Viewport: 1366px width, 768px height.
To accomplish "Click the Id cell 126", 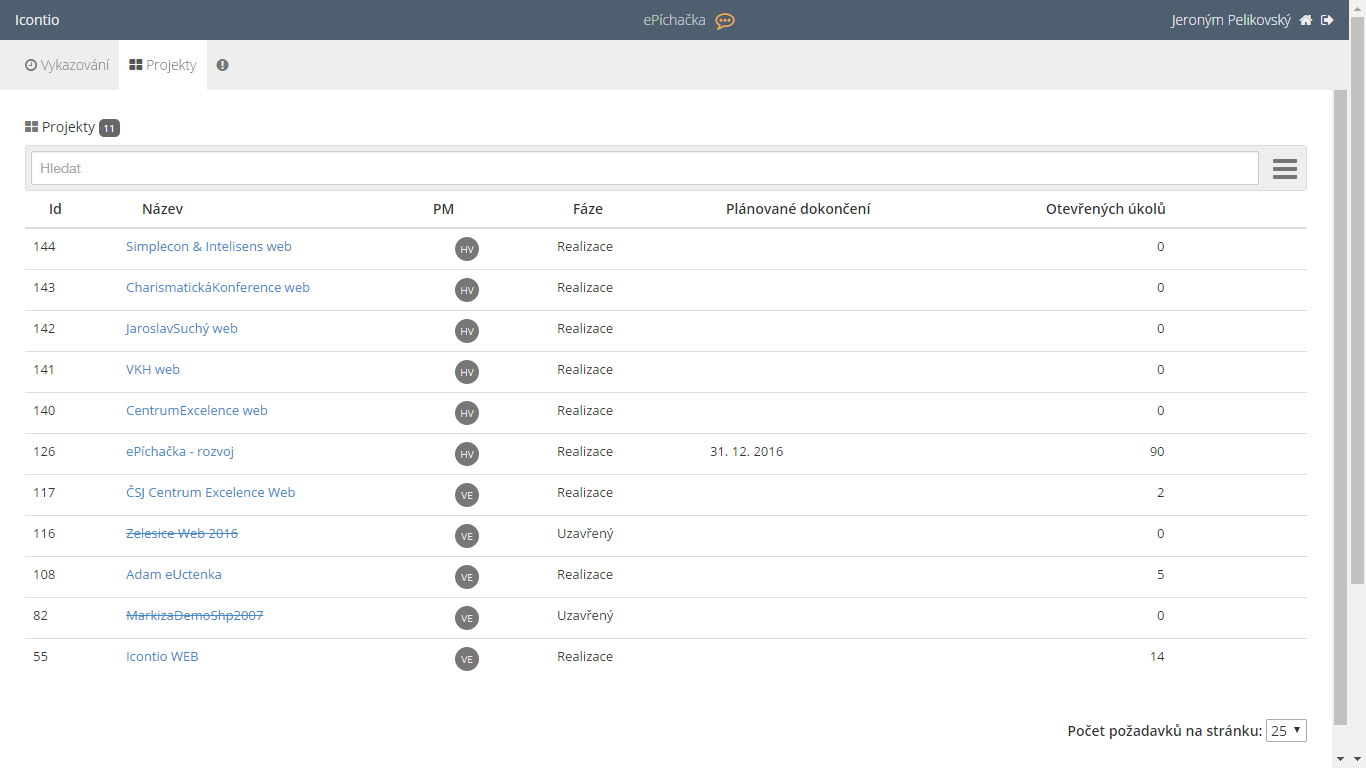I will point(44,451).
